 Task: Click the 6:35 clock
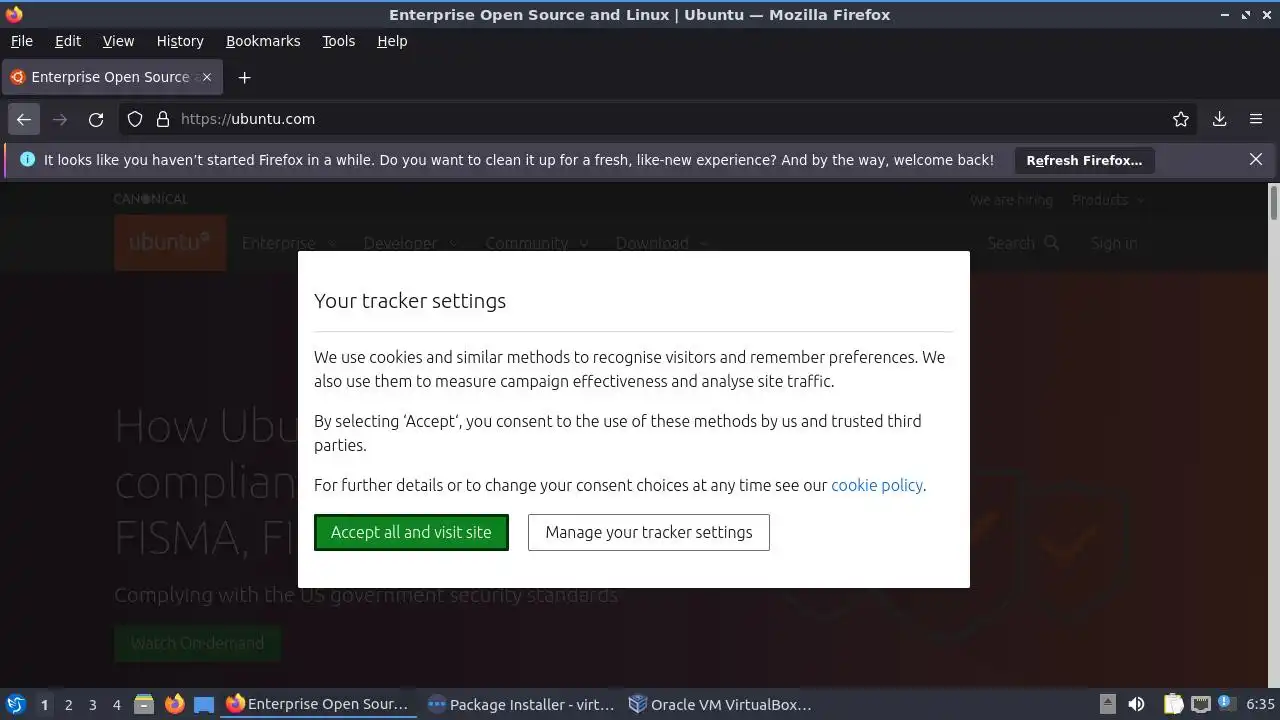[1261, 704]
